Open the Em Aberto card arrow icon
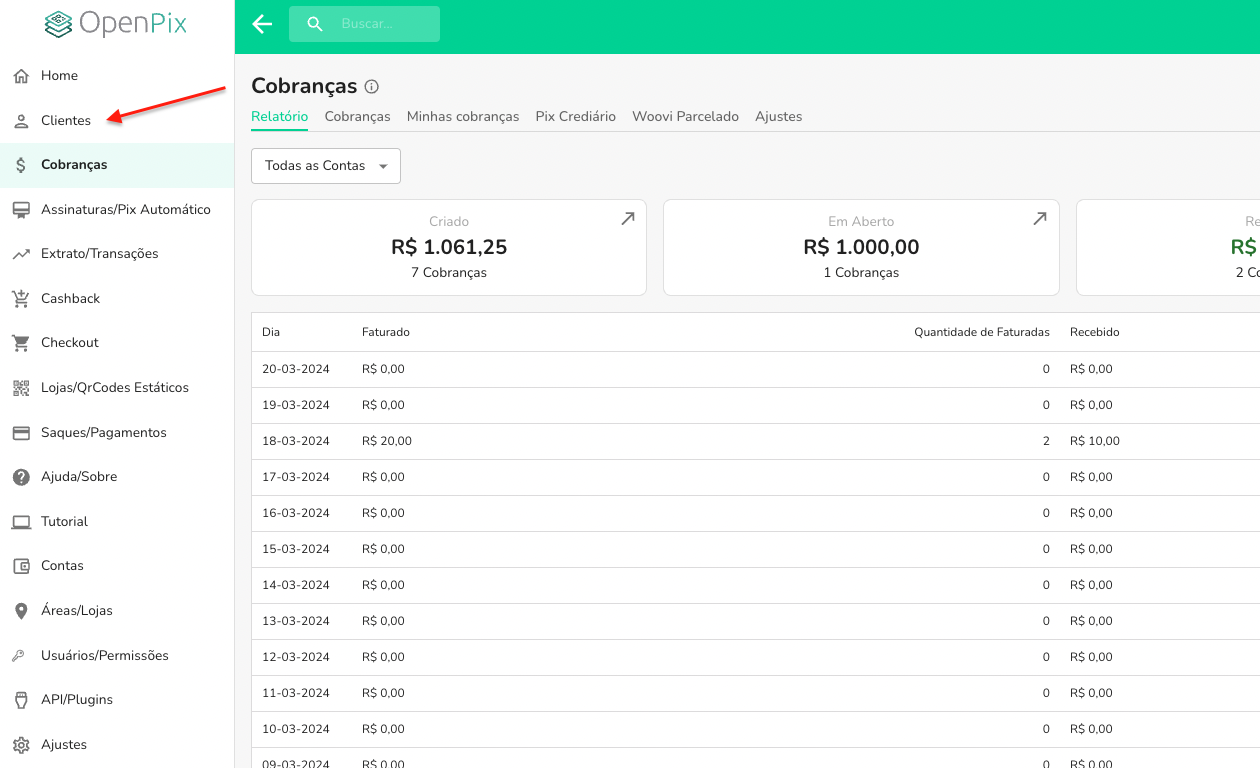The image size is (1260, 768). click(1039, 219)
